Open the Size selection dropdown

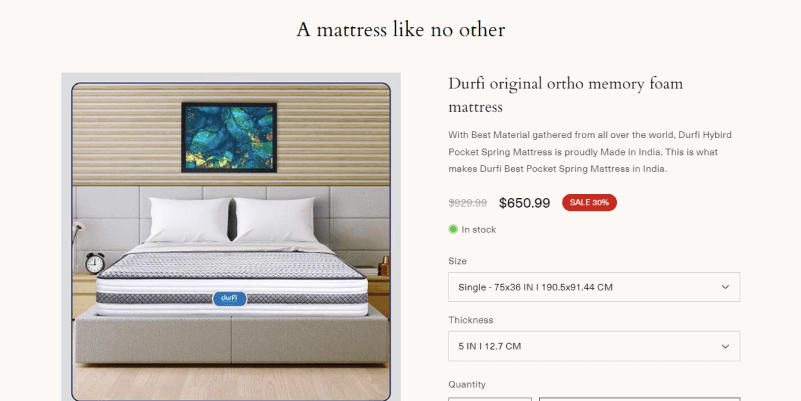click(594, 287)
